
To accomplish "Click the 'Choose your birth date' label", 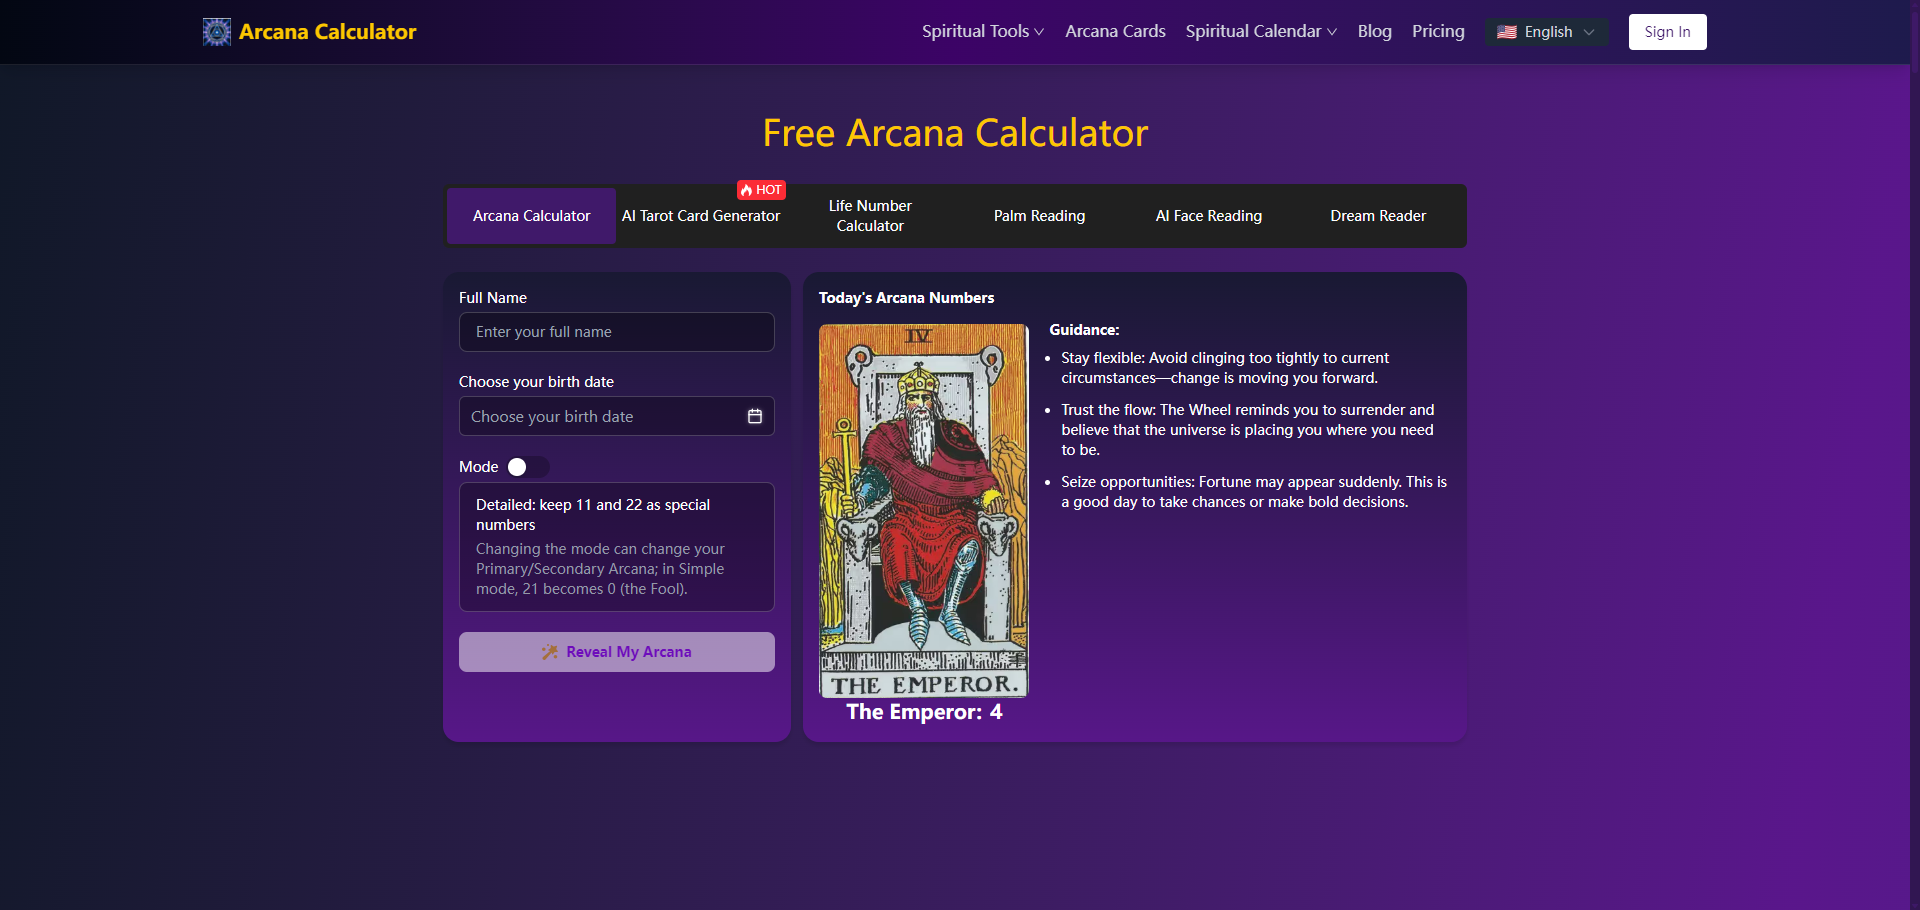I will coord(536,382).
